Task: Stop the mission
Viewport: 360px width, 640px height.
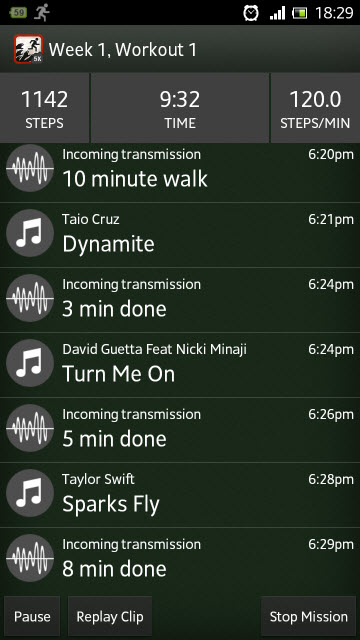Action: pyautogui.click(x=309, y=616)
